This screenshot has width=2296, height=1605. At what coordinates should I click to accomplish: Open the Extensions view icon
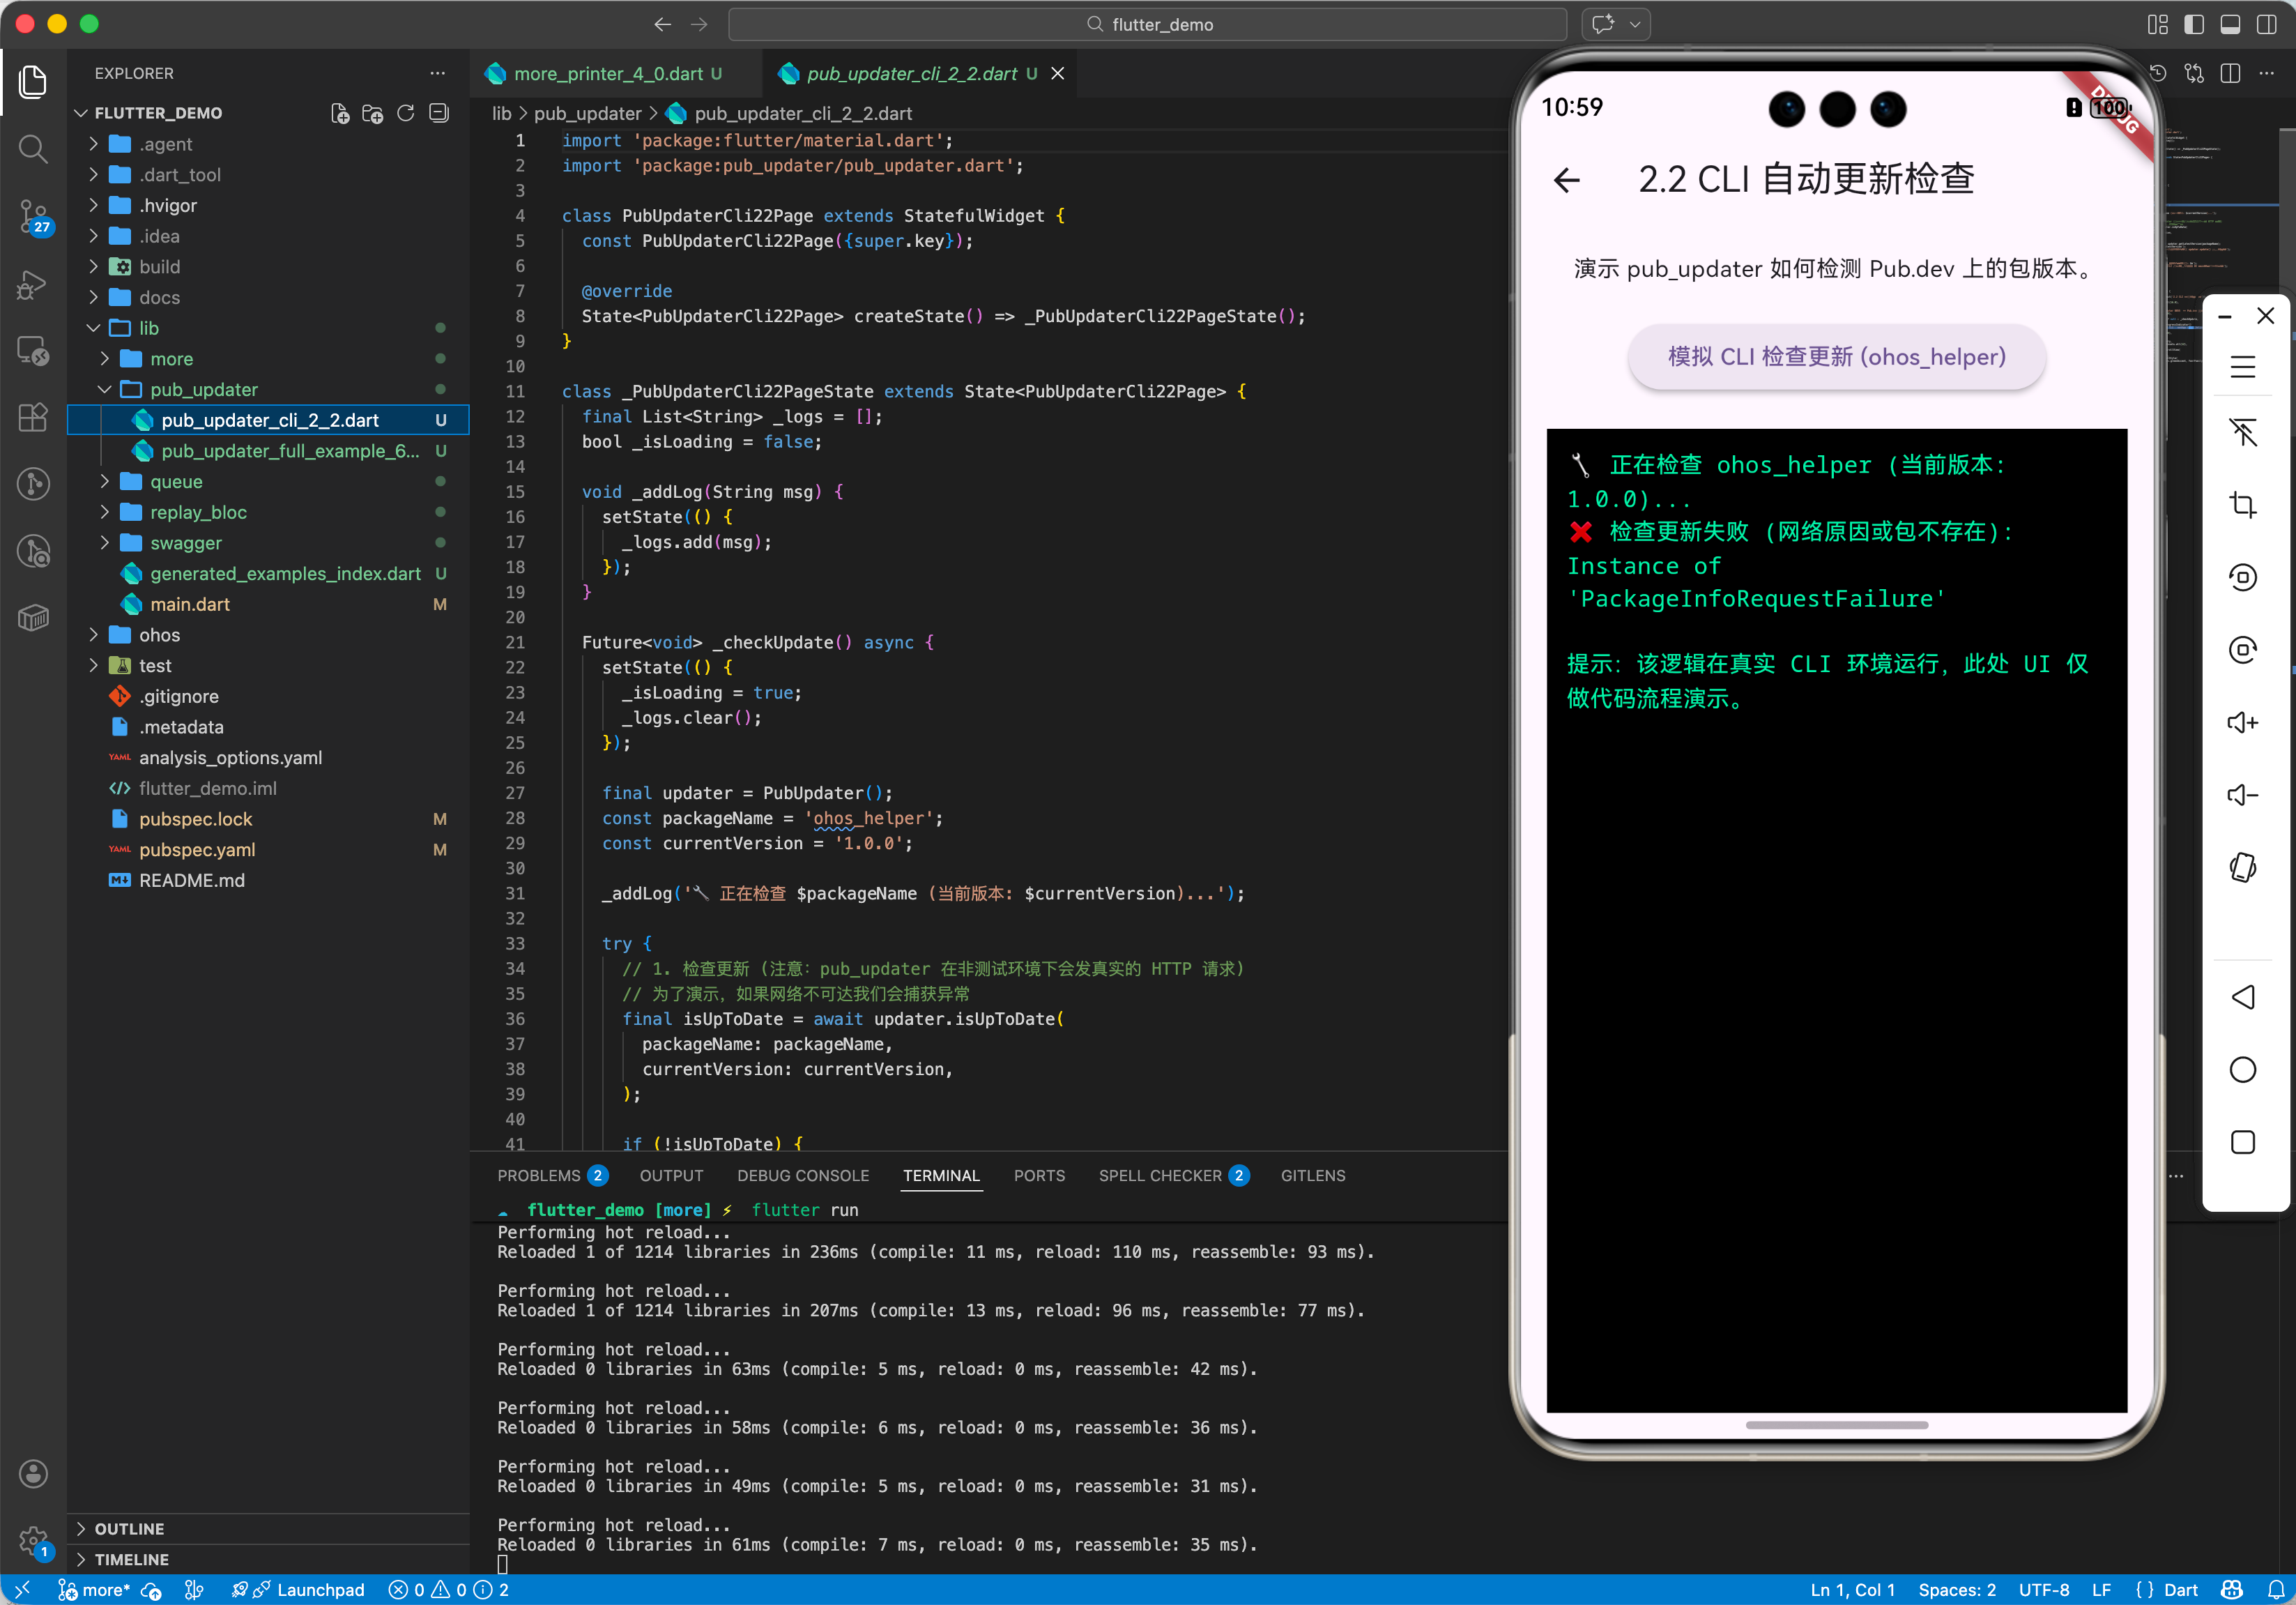[33, 417]
